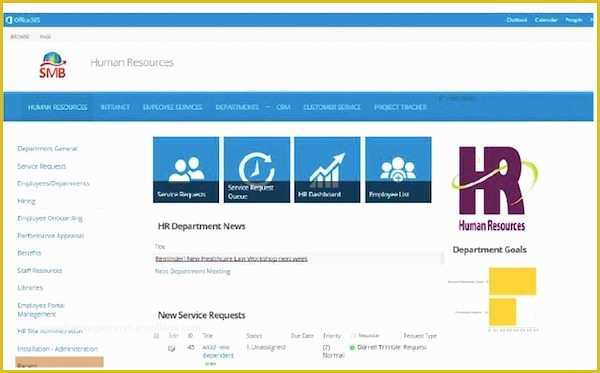Click the Title header in HR Department News
Image resolution: width=600 pixels, height=373 pixels.
(x=160, y=247)
